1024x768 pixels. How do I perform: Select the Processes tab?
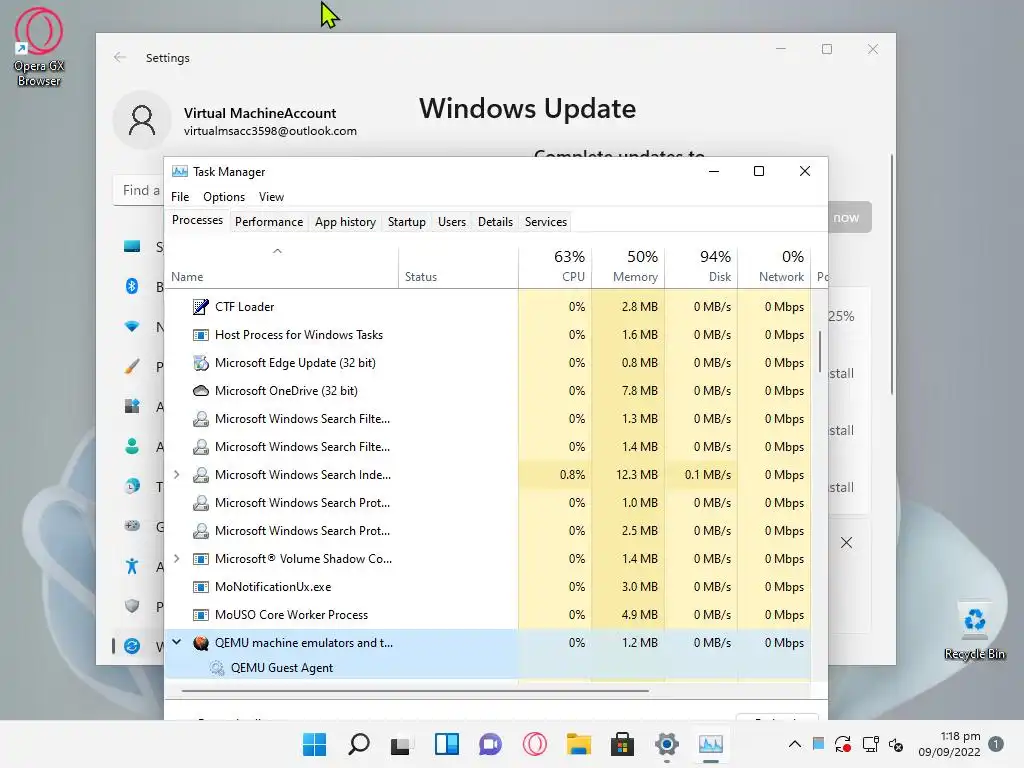point(197,220)
